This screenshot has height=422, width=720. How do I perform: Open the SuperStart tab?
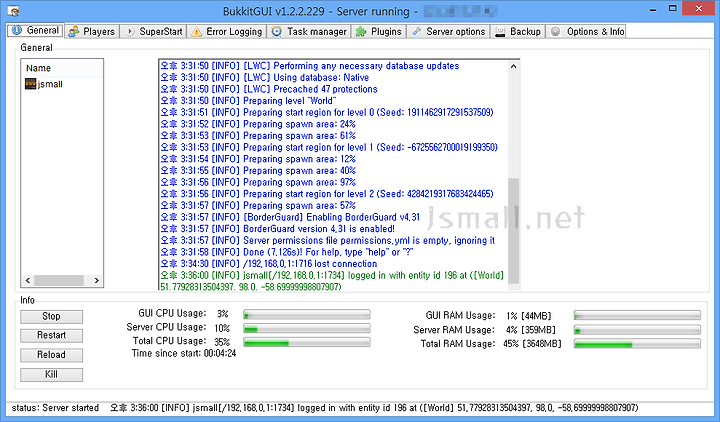point(153,31)
